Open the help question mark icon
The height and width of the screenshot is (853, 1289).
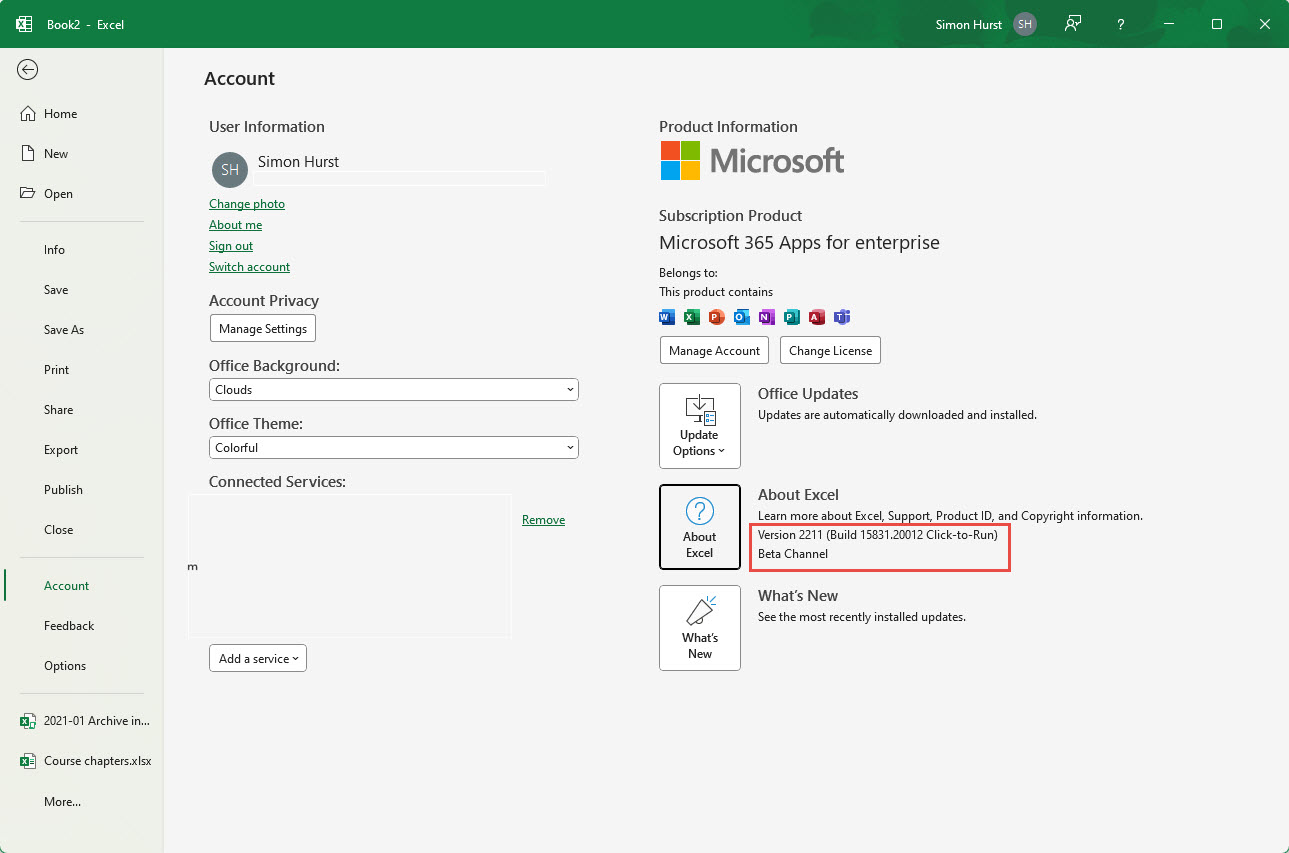1122,24
